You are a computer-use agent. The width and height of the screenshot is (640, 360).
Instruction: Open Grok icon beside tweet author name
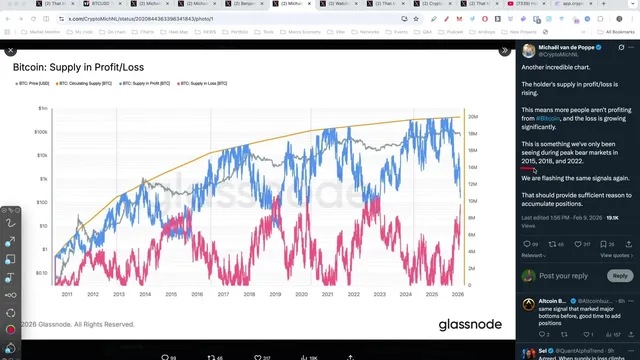pyautogui.click(x=621, y=47)
